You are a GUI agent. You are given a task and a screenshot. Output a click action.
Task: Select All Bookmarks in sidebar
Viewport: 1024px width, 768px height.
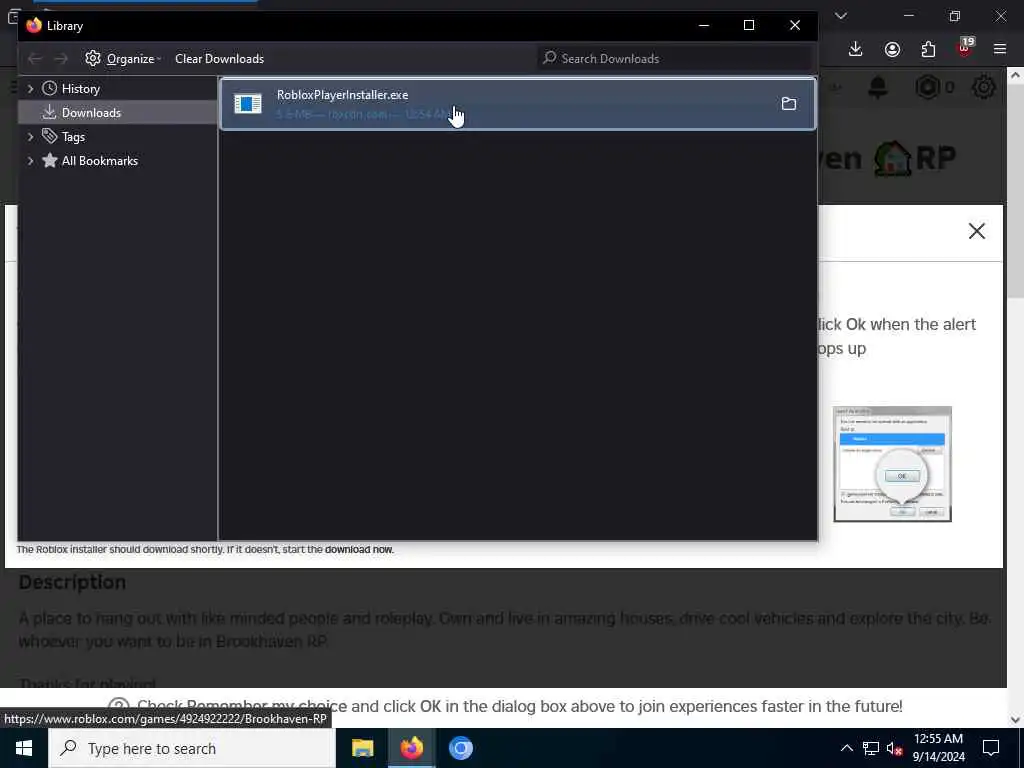(99, 161)
